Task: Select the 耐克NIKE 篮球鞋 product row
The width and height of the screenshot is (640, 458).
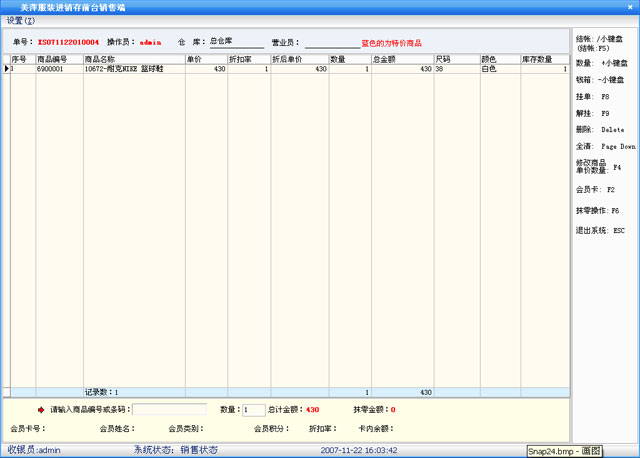Action: (133, 70)
